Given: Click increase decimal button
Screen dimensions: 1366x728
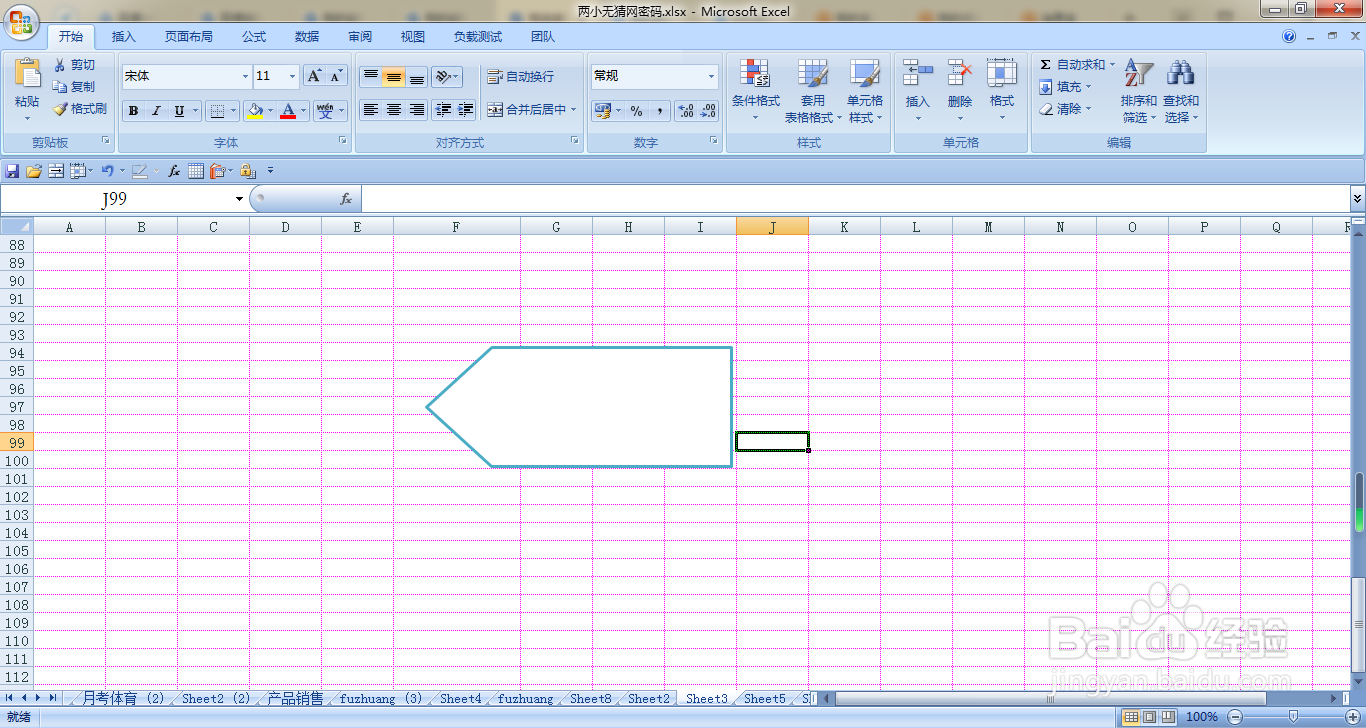Looking at the screenshot, I should [x=685, y=111].
